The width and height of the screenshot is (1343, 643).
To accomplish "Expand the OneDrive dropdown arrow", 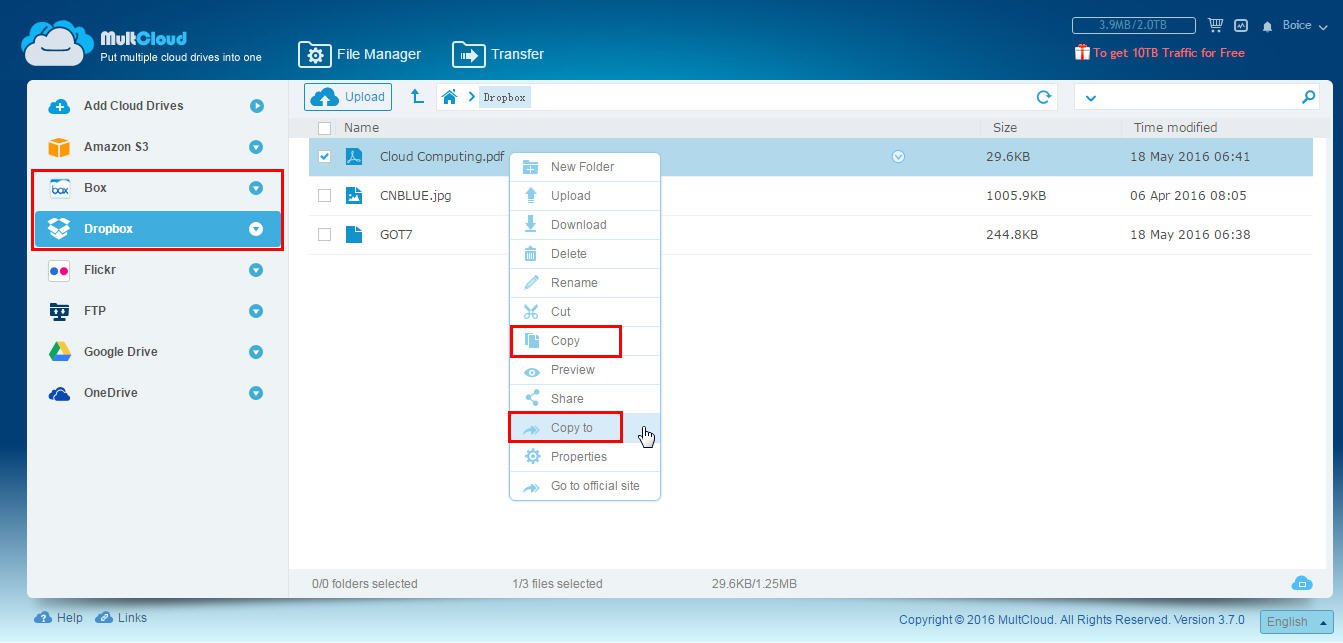I will tap(256, 393).
